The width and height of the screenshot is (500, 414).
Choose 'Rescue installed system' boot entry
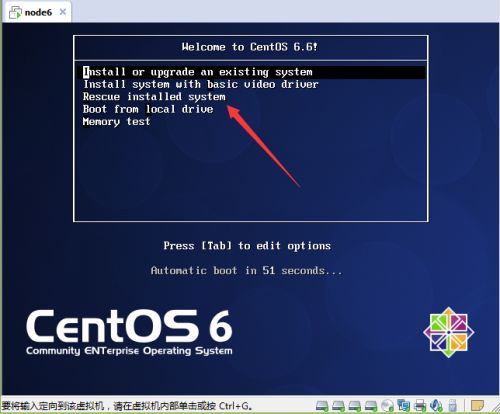pyautogui.click(x=154, y=97)
